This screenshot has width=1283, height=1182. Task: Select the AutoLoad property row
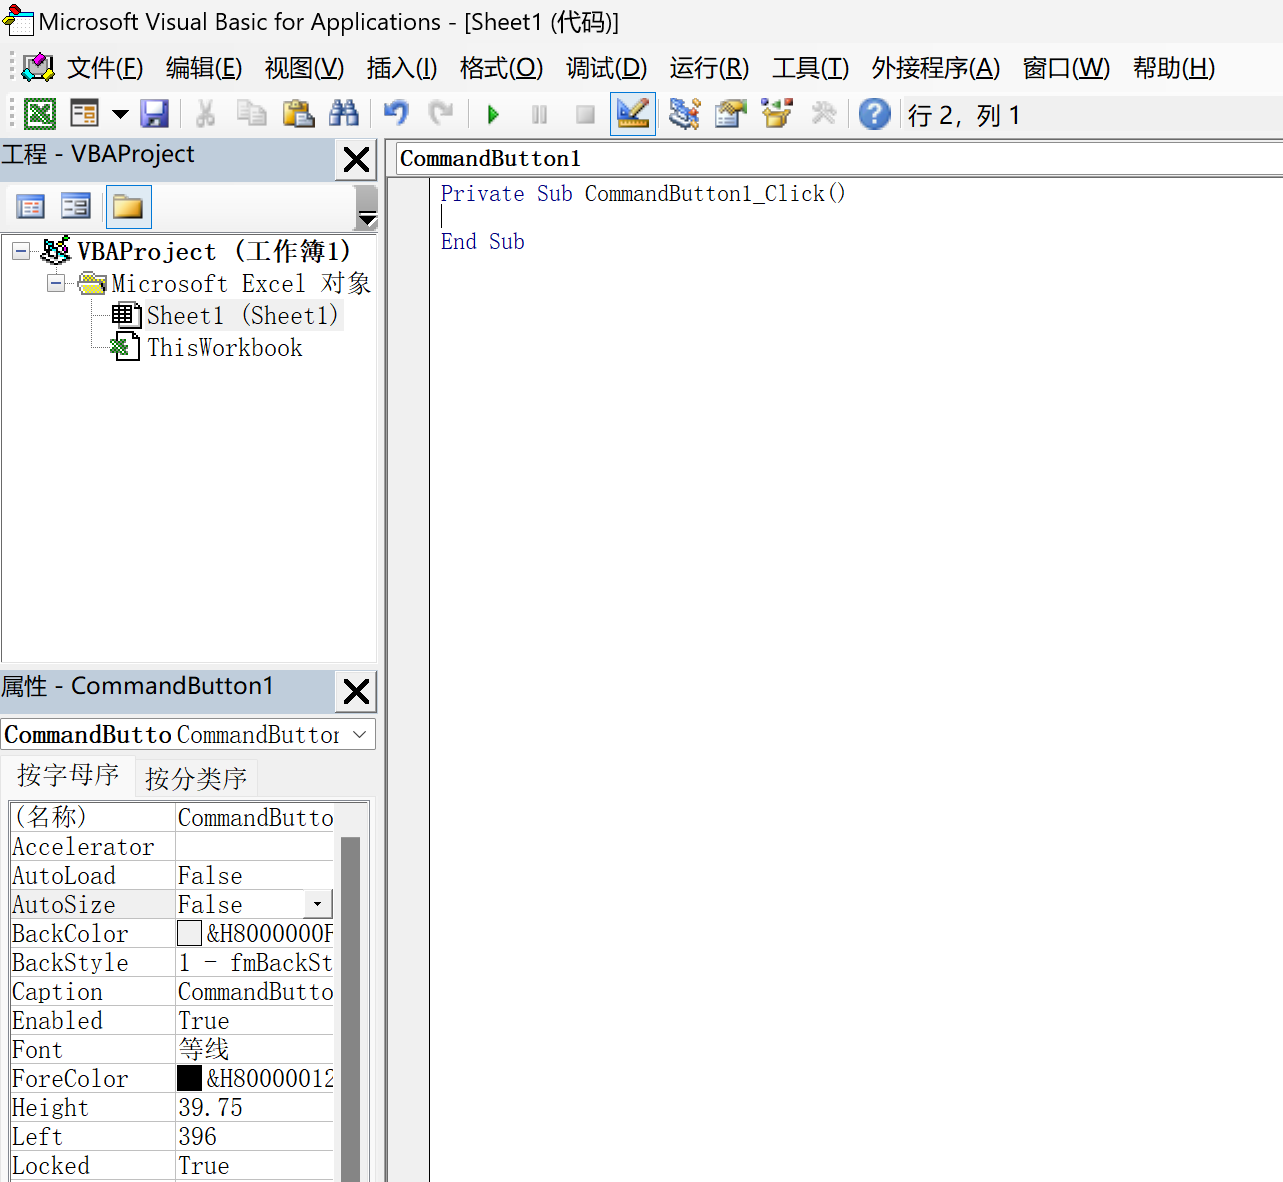[x=172, y=875]
